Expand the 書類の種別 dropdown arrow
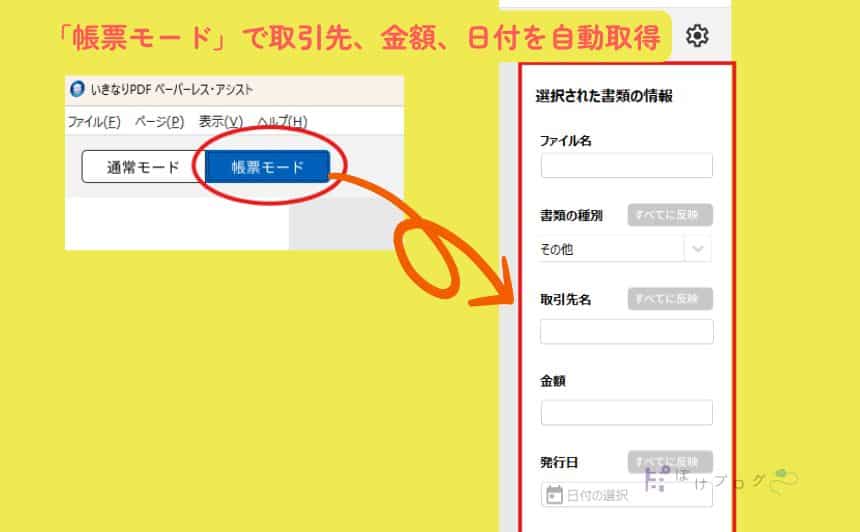 698,249
